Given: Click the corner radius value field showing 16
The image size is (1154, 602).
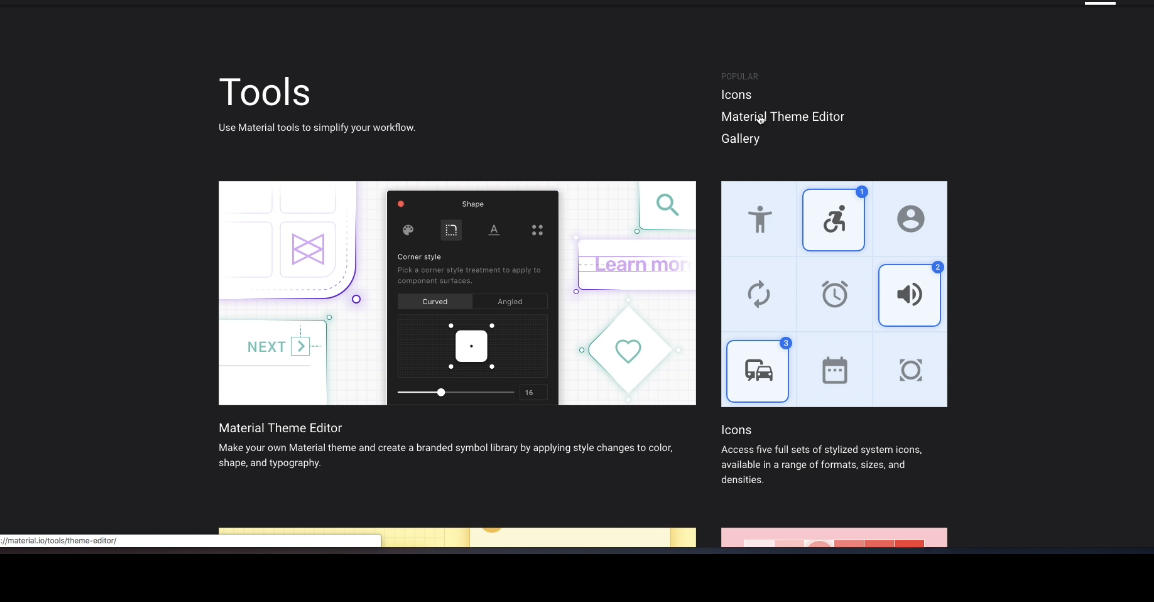Looking at the screenshot, I should tap(533, 392).
